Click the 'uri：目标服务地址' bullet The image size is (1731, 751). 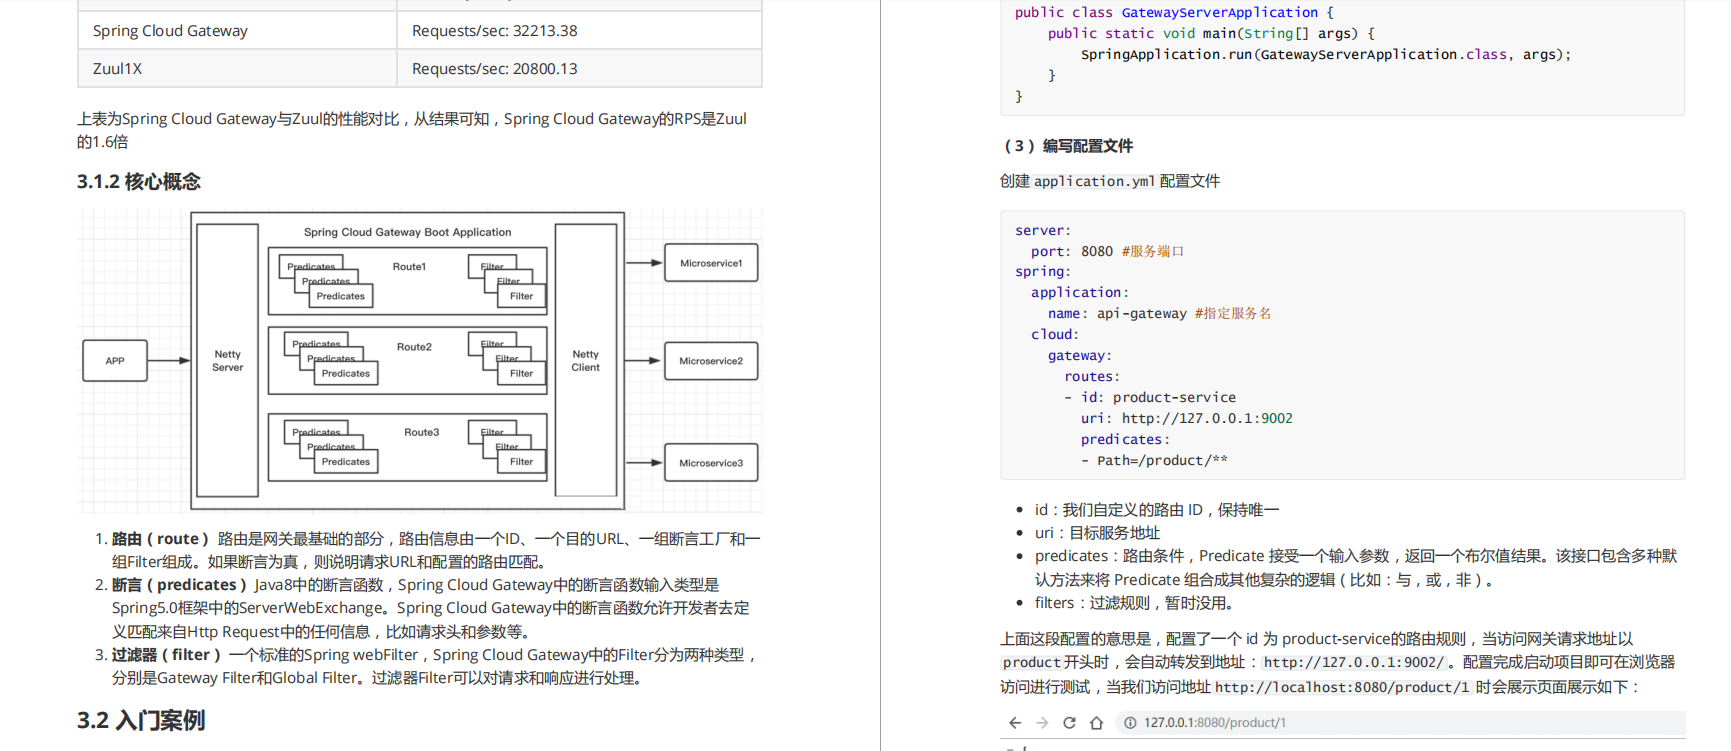tap(1097, 533)
